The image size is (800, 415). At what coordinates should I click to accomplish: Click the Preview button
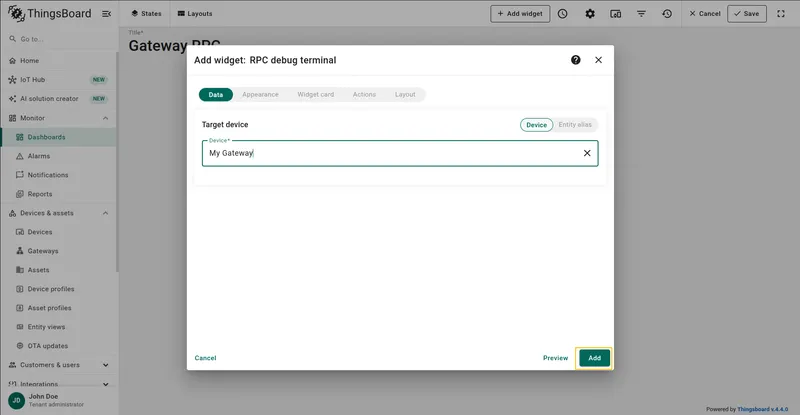point(555,358)
